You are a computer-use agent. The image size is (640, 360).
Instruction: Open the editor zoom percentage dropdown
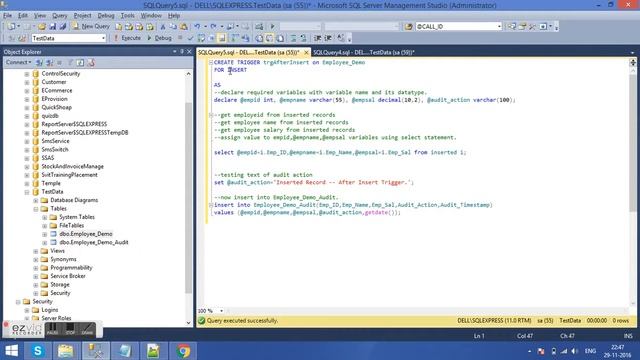221,311
